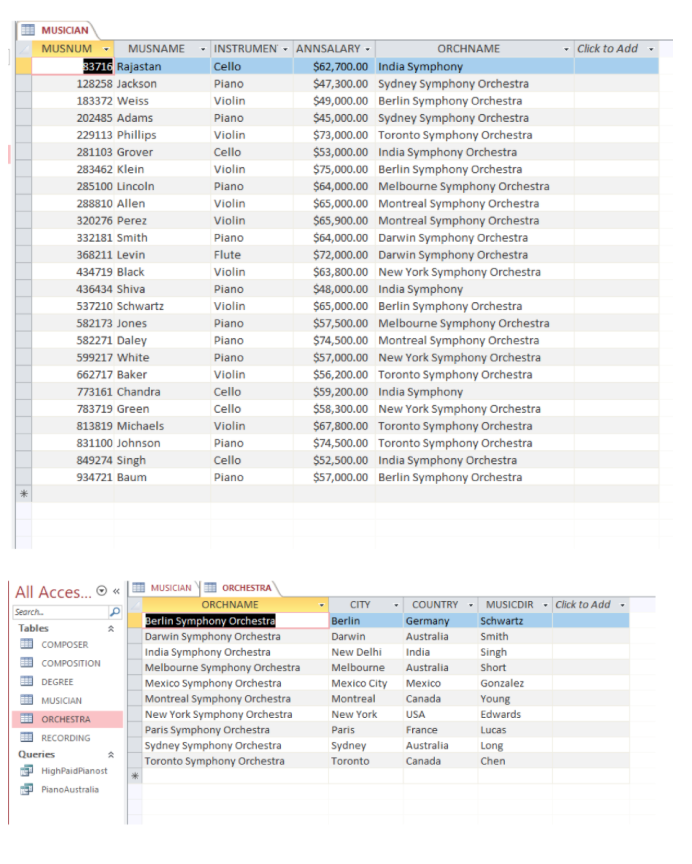Click the MUSICIAN tab above the top datasheet
Screen dimensions: 692x864
tap(56, 30)
